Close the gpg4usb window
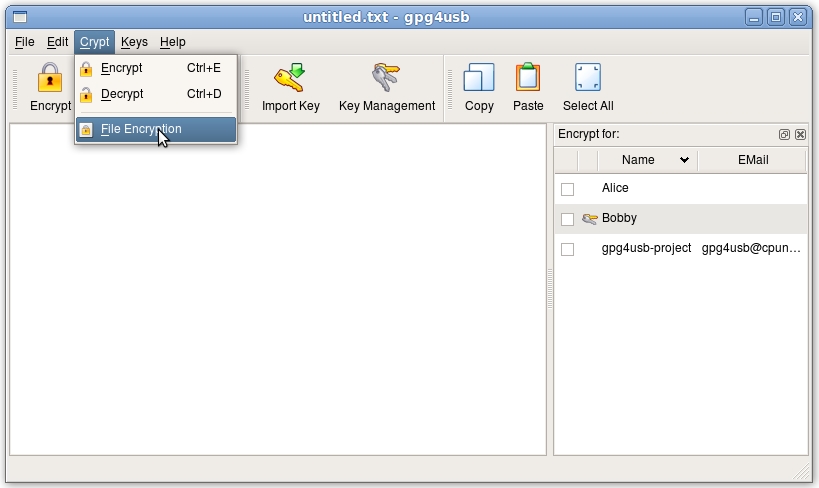Screen dimensions: 819x488 tap(798, 17)
